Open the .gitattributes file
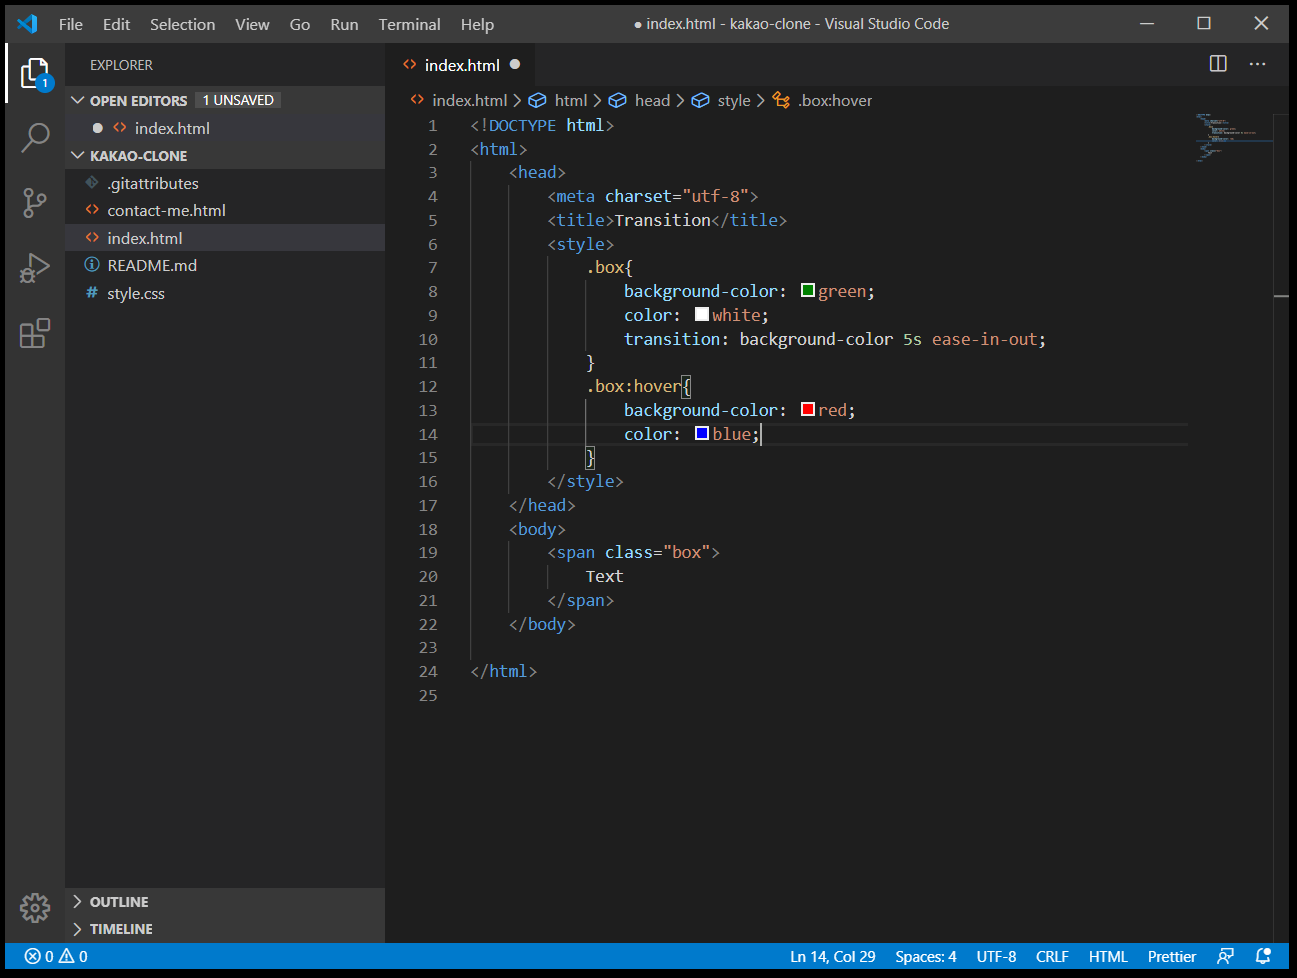 click(225, 183)
